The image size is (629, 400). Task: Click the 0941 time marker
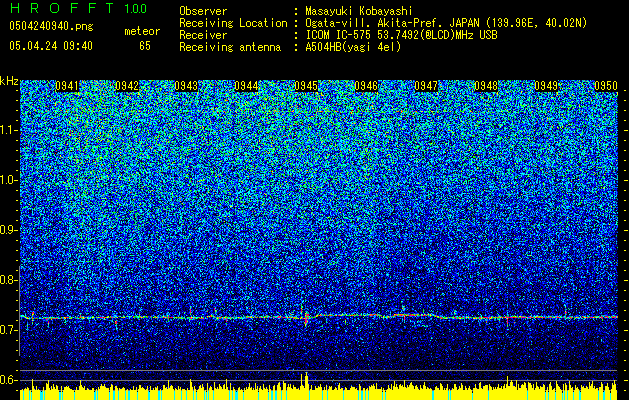pos(67,86)
